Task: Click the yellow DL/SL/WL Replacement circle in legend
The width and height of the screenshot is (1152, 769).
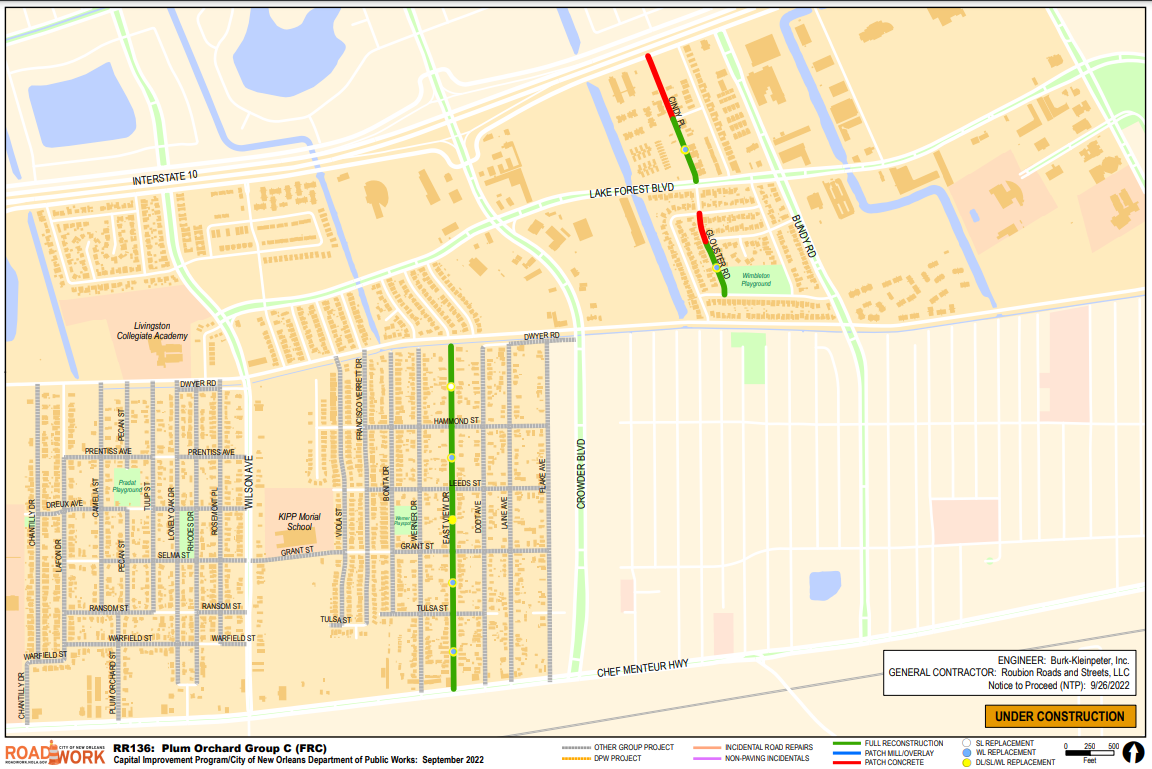Action: pyautogui.click(x=967, y=762)
